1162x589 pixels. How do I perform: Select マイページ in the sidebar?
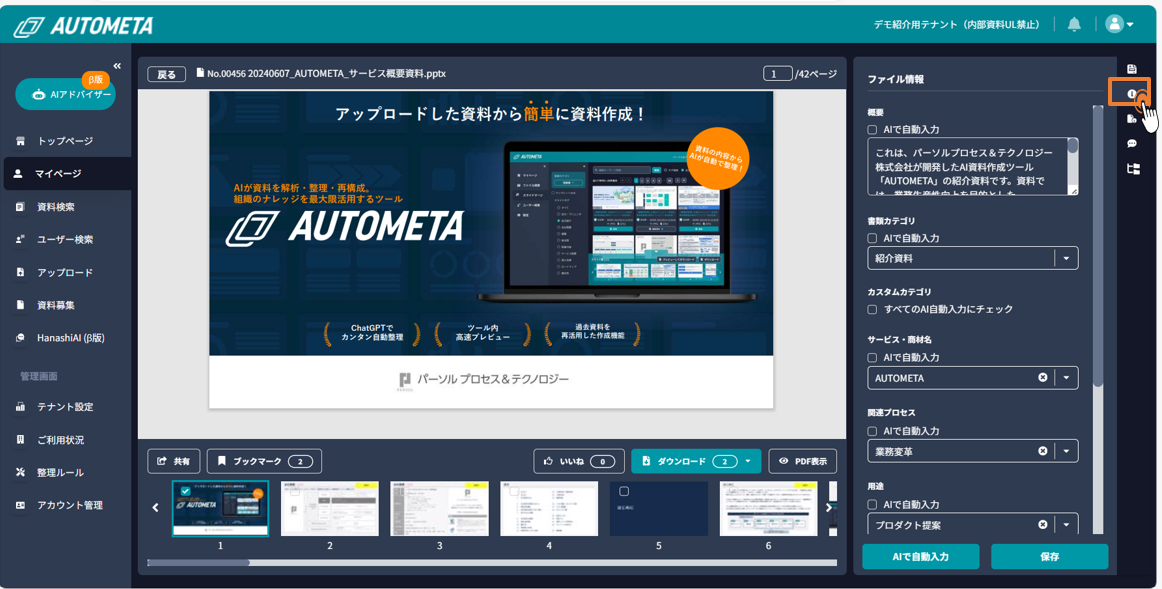pos(67,173)
